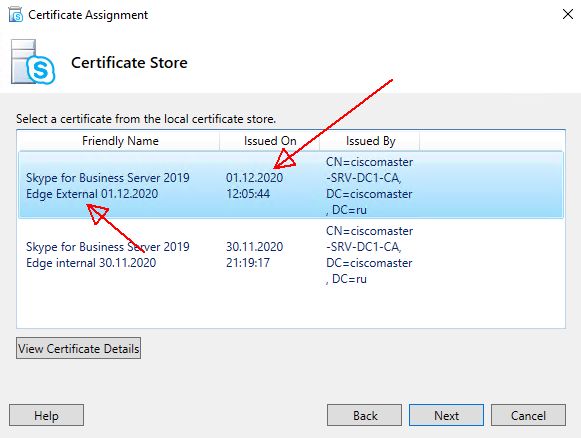Click issued date 01.12.2020 12:05:44

click(x=255, y=186)
